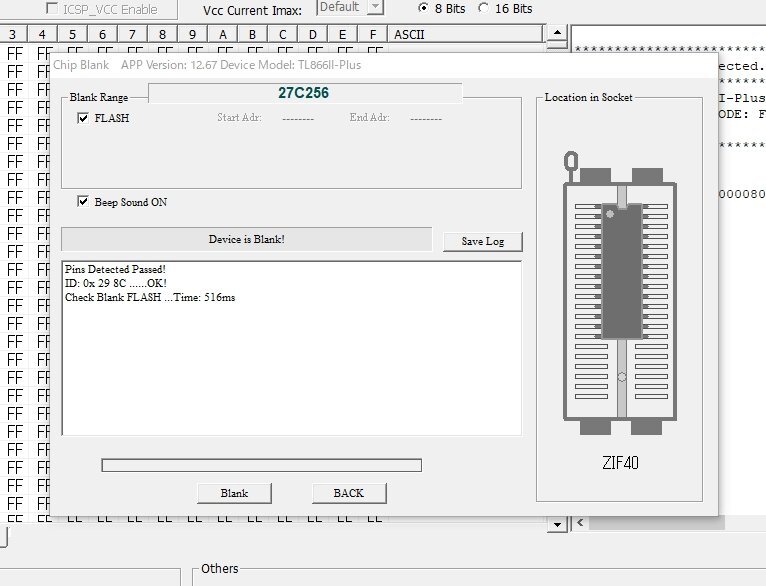The image size is (766, 586).
Task: Click the Device is Blank! status bar
Action: coord(246,240)
